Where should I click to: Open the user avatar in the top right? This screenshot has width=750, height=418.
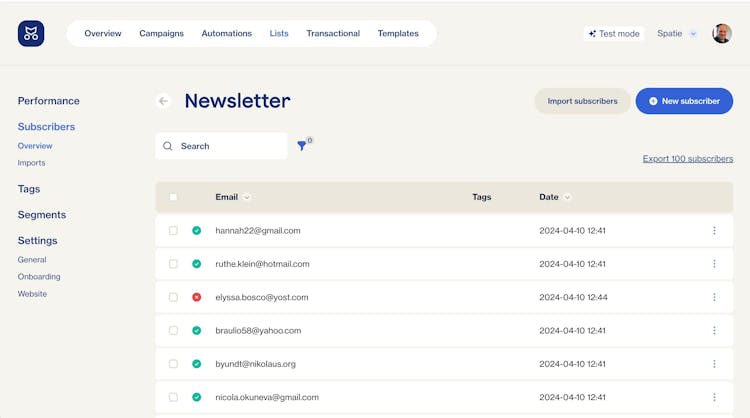point(721,34)
